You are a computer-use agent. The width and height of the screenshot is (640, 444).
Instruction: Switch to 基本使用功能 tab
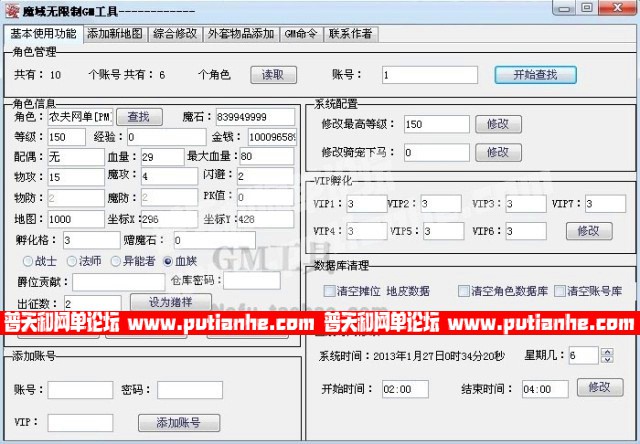coord(43,33)
